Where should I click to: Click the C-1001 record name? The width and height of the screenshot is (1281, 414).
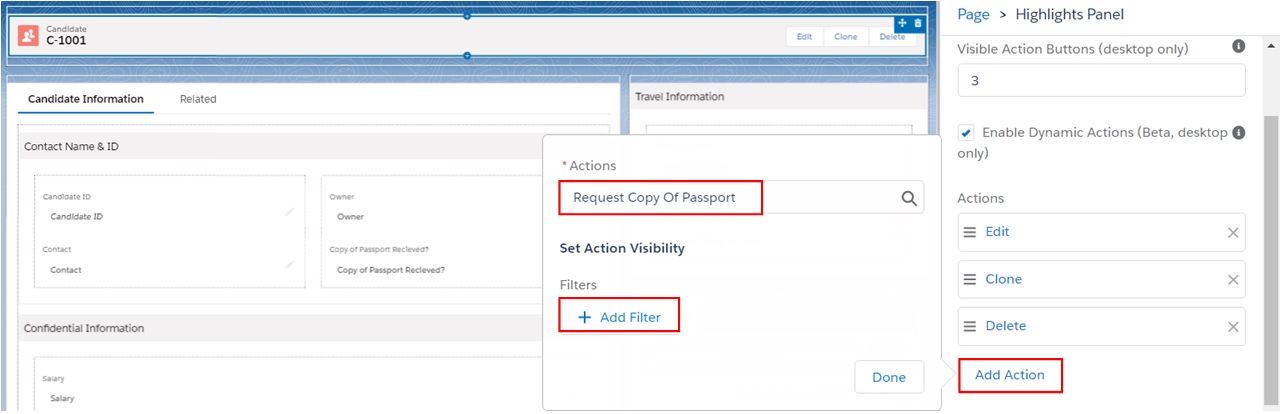pyautogui.click(x=66, y=41)
